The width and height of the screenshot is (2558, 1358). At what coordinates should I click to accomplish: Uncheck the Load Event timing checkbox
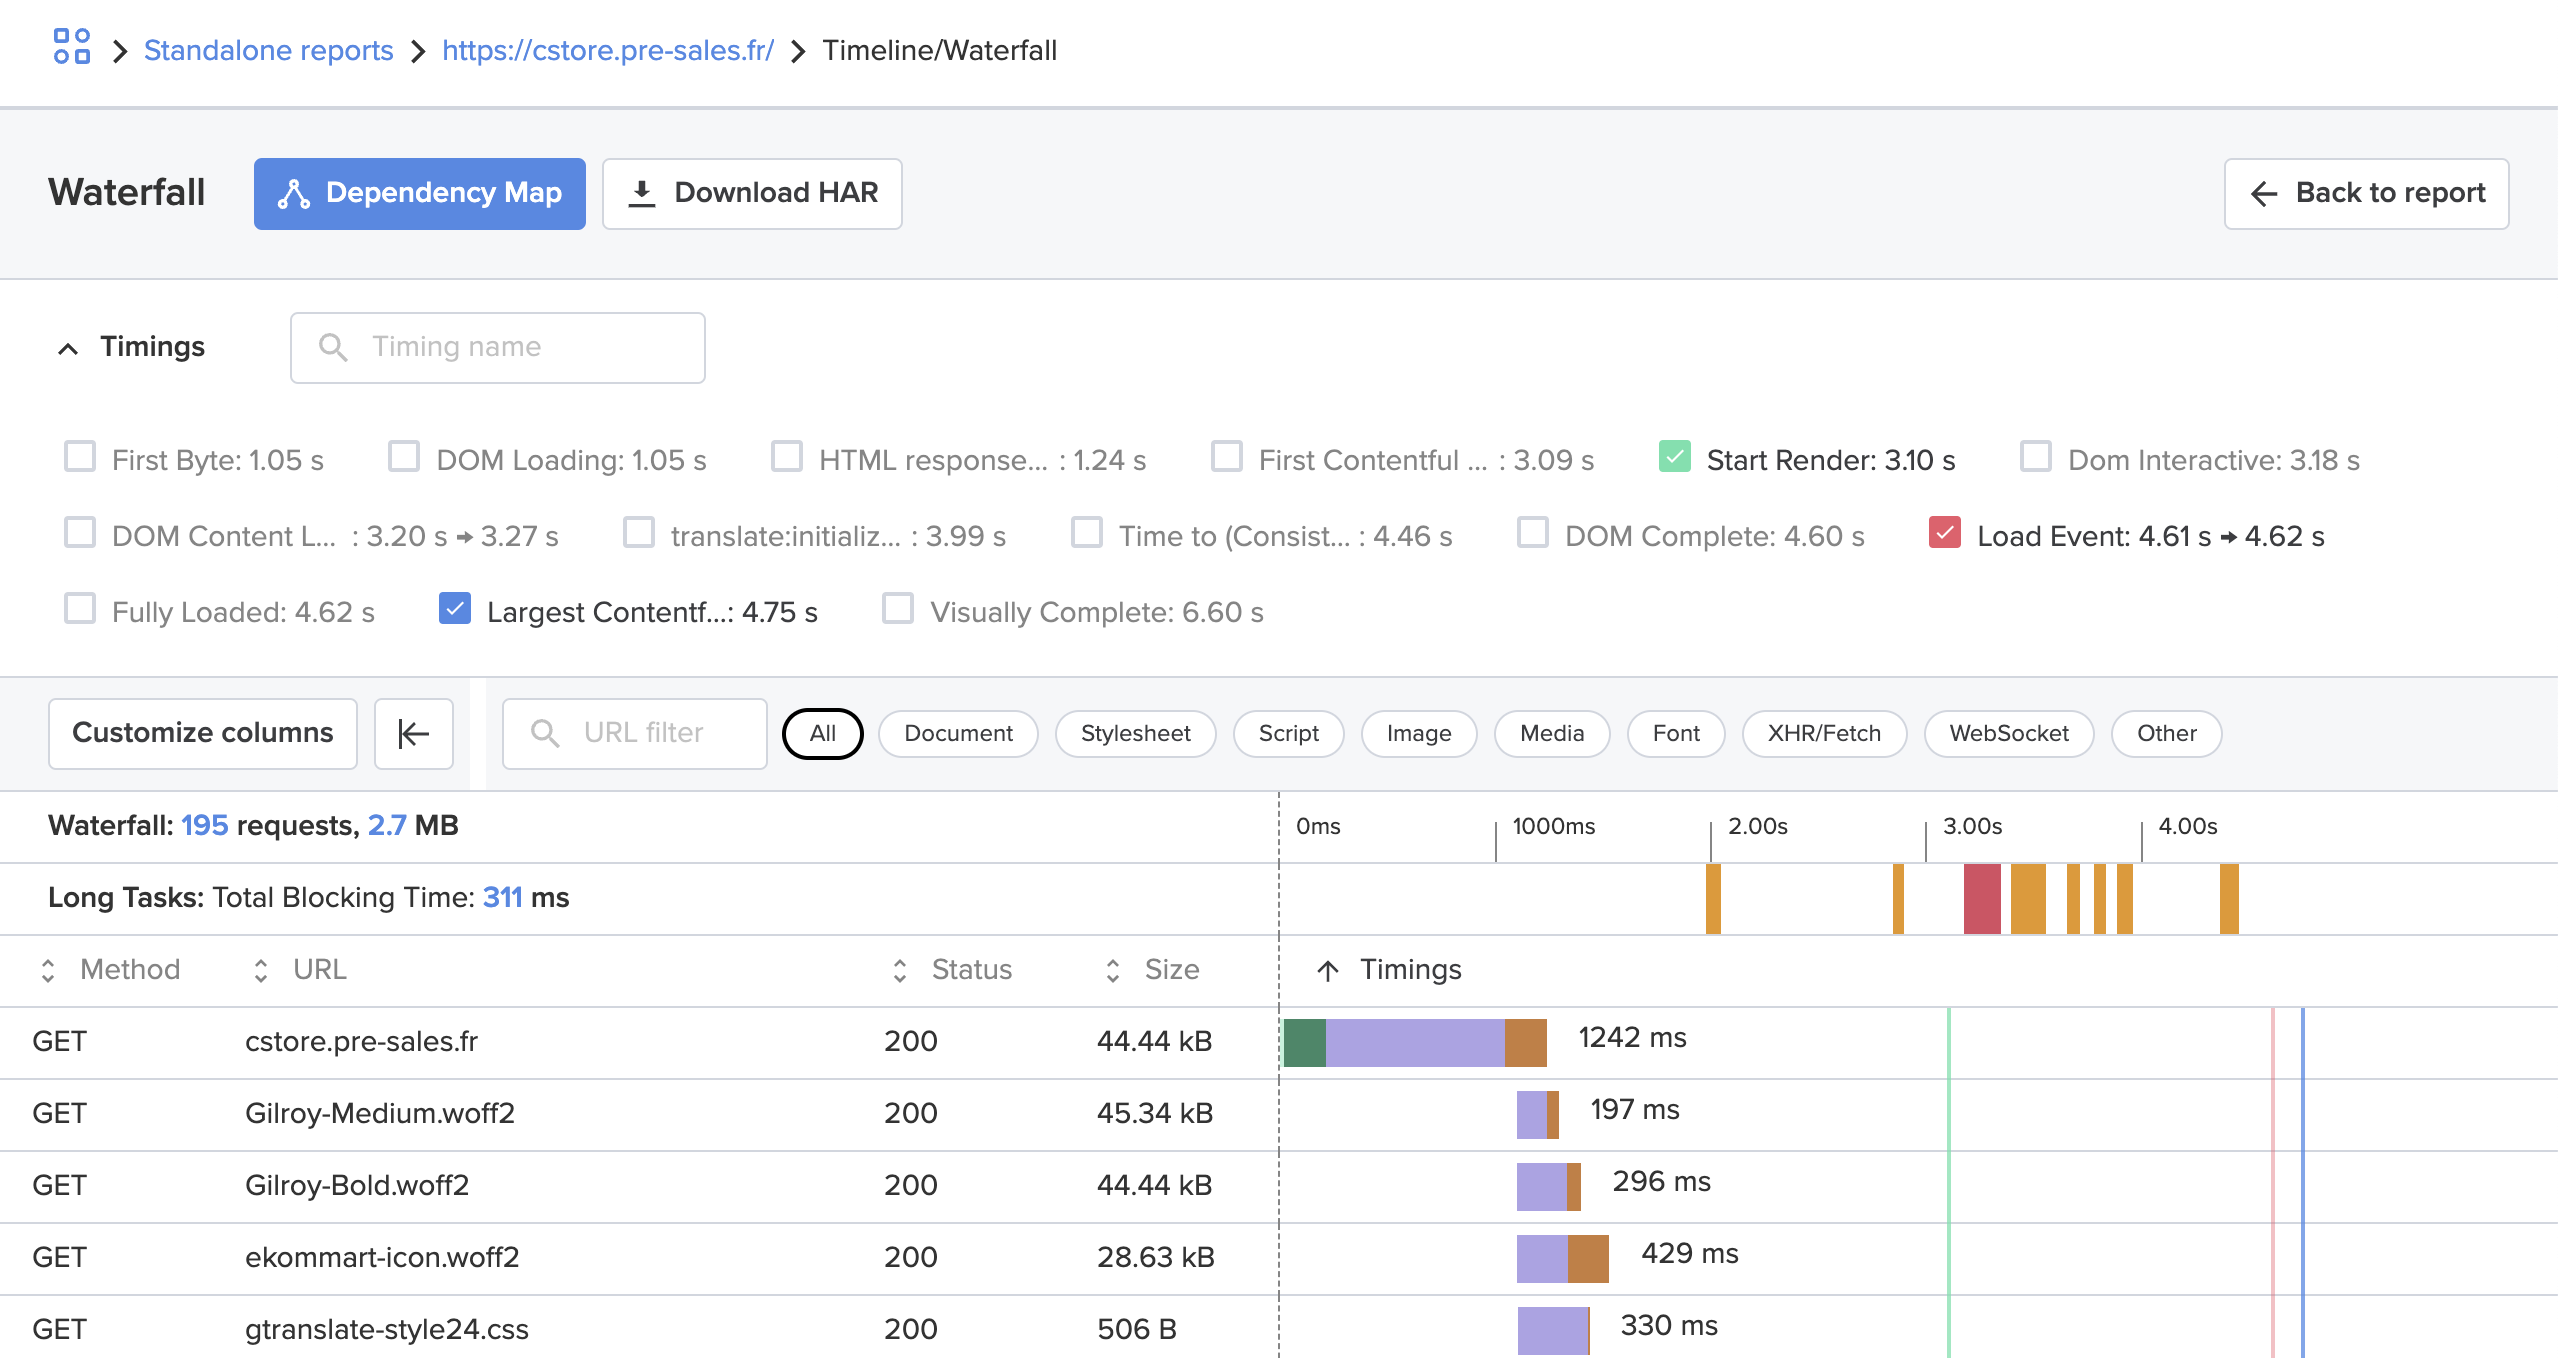tap(1945, 533)
